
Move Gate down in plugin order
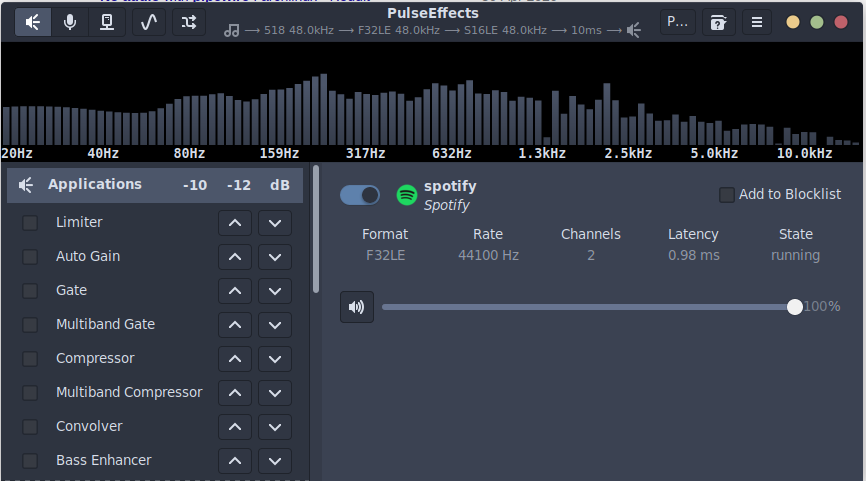point(274,291)
